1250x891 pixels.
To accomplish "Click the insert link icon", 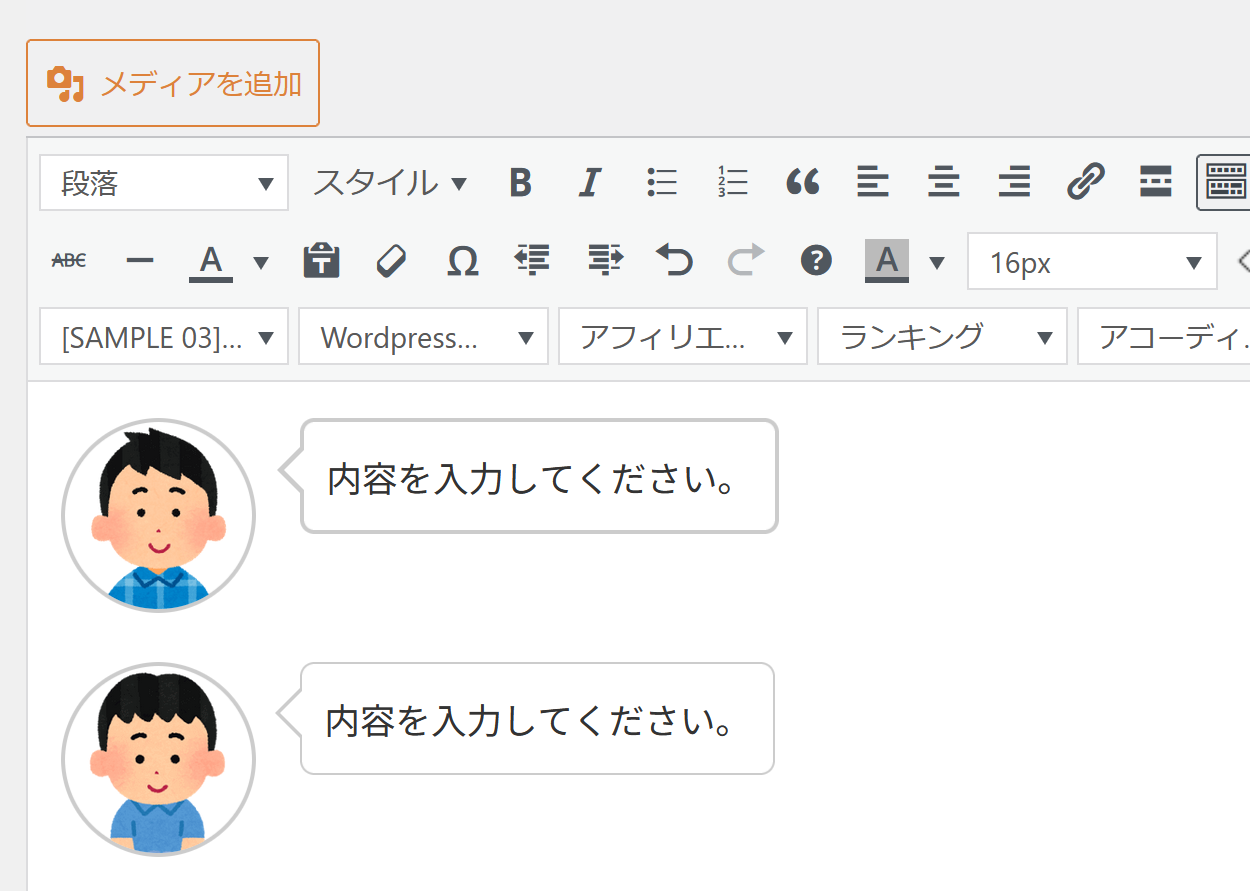I will [1085, 183].
